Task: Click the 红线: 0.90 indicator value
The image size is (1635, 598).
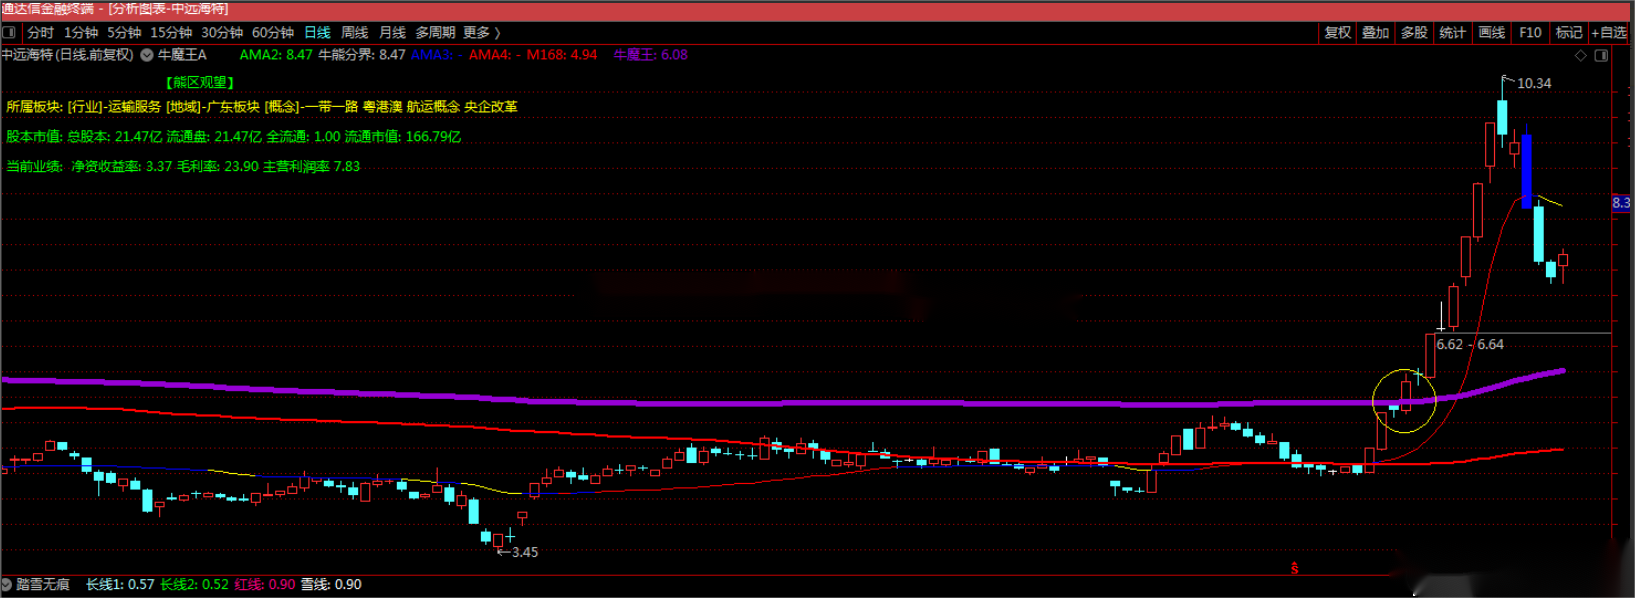Action: click(265, 584)
